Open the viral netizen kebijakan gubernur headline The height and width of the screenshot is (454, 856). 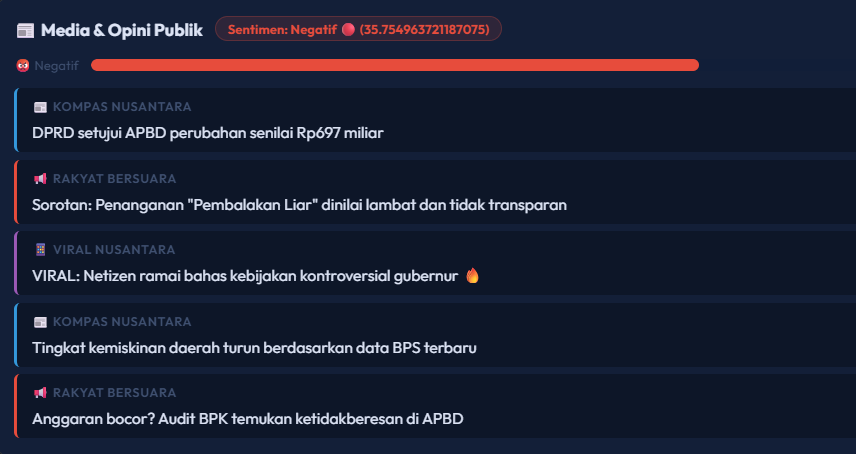245,276
